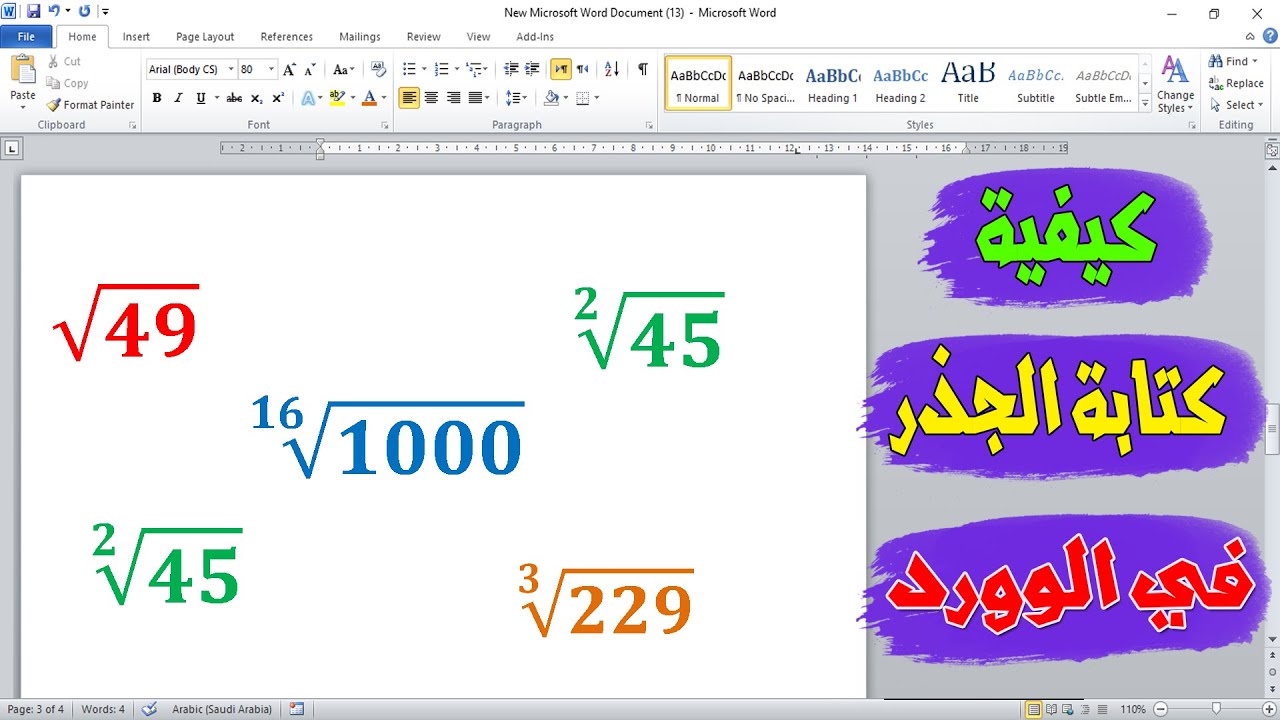Apply Text Highlight Color
Image resolution: width=1280 pixels, height=720 pixels.
339,98
